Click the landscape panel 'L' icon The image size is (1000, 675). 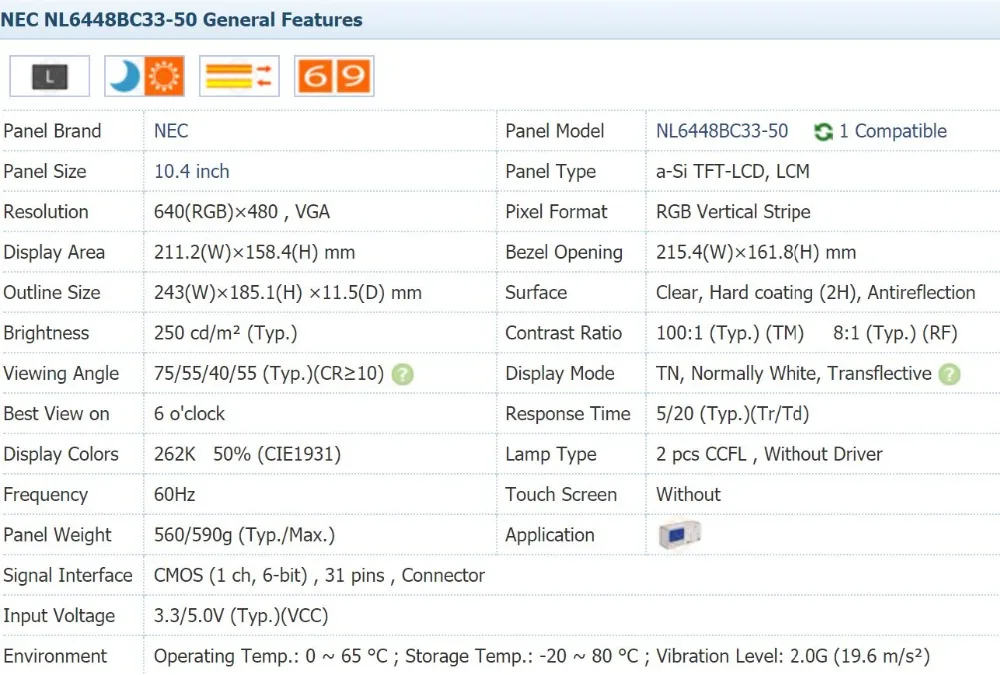(49, 77)
